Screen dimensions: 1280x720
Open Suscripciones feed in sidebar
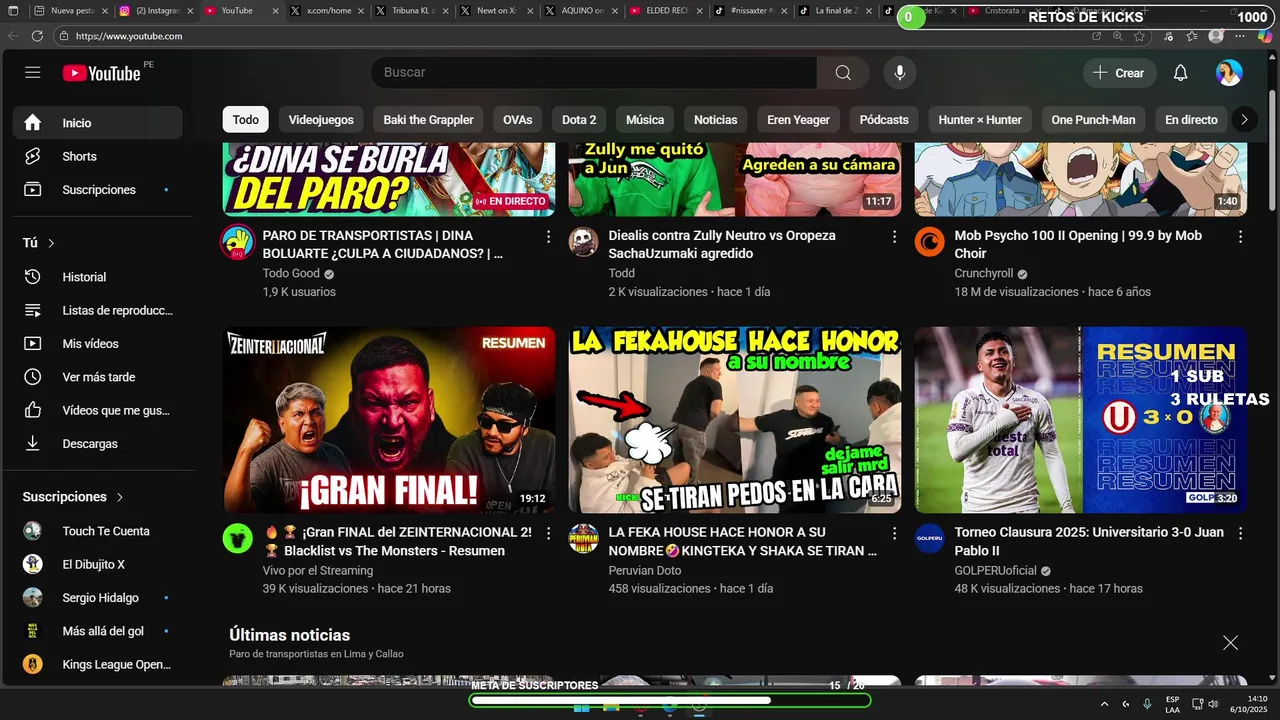(x=98, y=190)
